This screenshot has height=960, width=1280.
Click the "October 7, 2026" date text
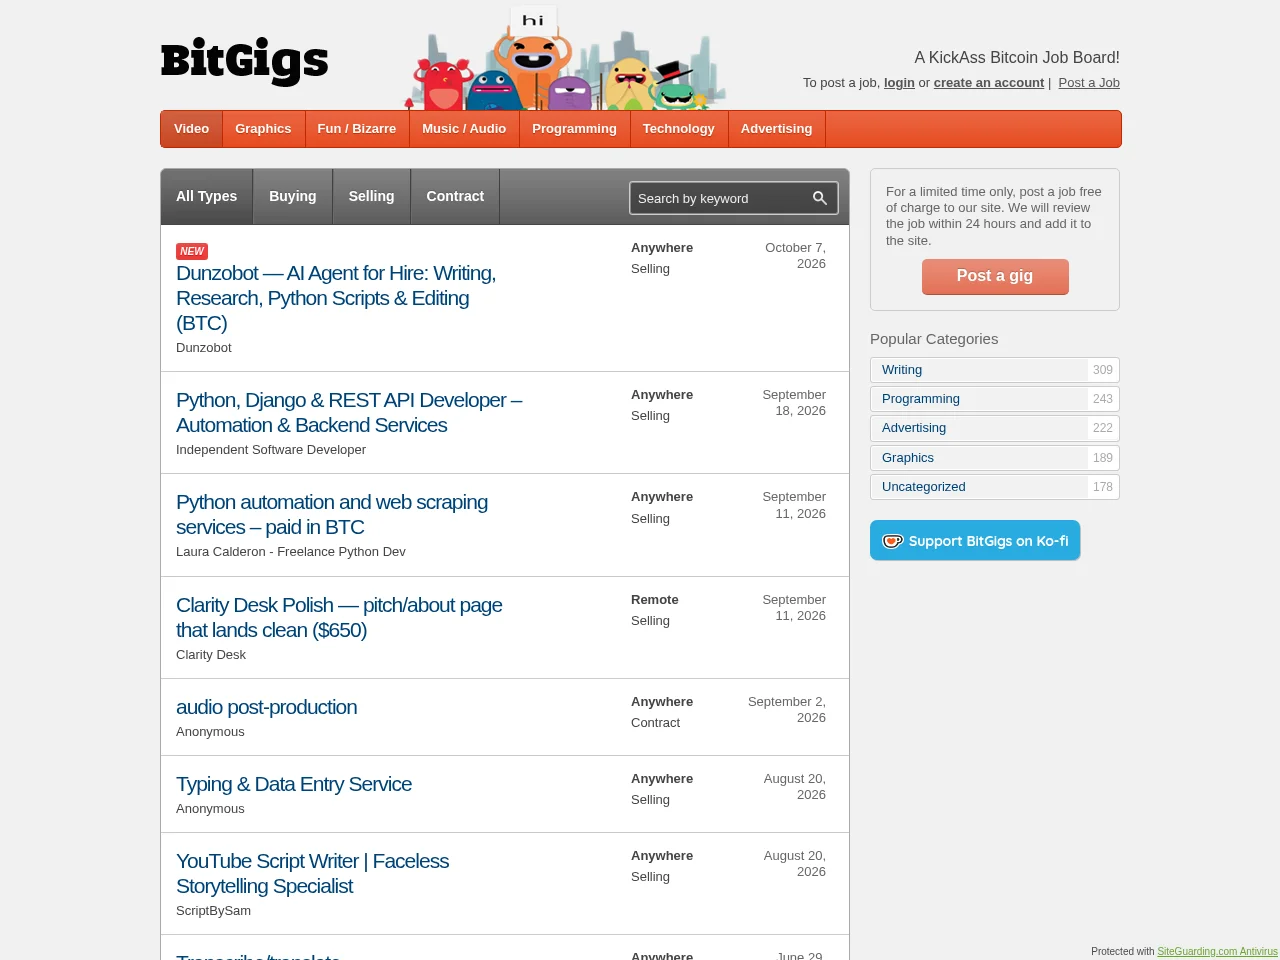795,255
